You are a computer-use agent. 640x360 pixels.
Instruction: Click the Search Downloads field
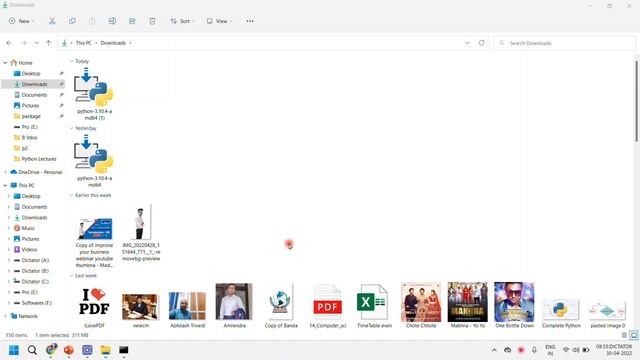pos(564,43)
